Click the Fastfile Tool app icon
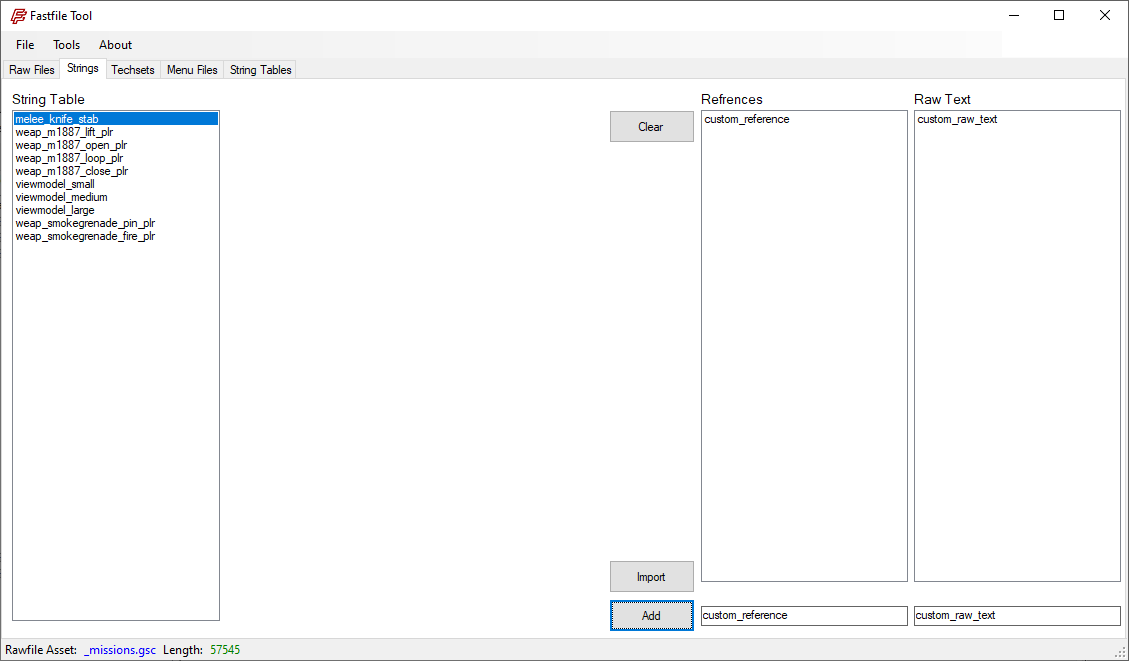Screen dimensions: 1129x661 click(x=18, y=16)
